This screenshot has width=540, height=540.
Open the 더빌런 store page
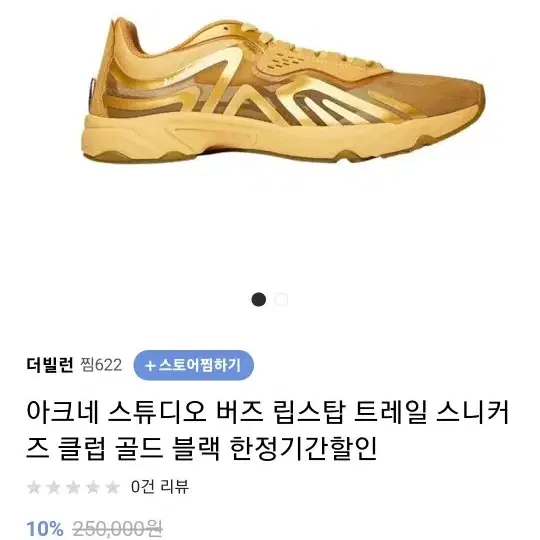(50, 365)
